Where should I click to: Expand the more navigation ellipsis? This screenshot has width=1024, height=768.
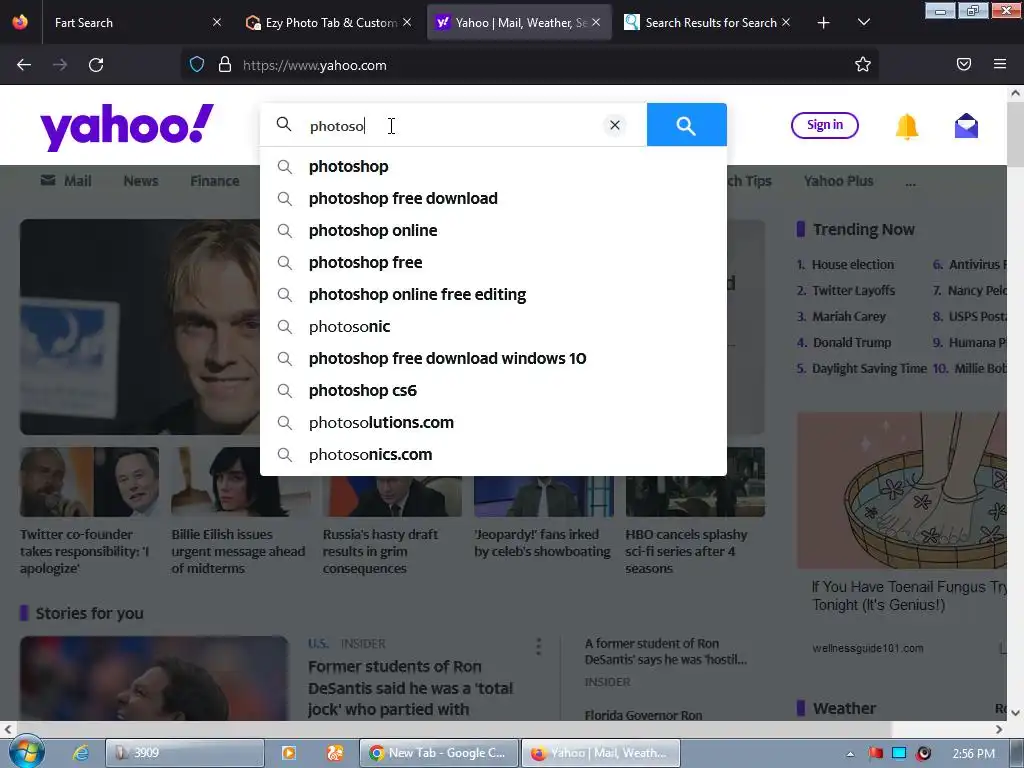[910, 183]
